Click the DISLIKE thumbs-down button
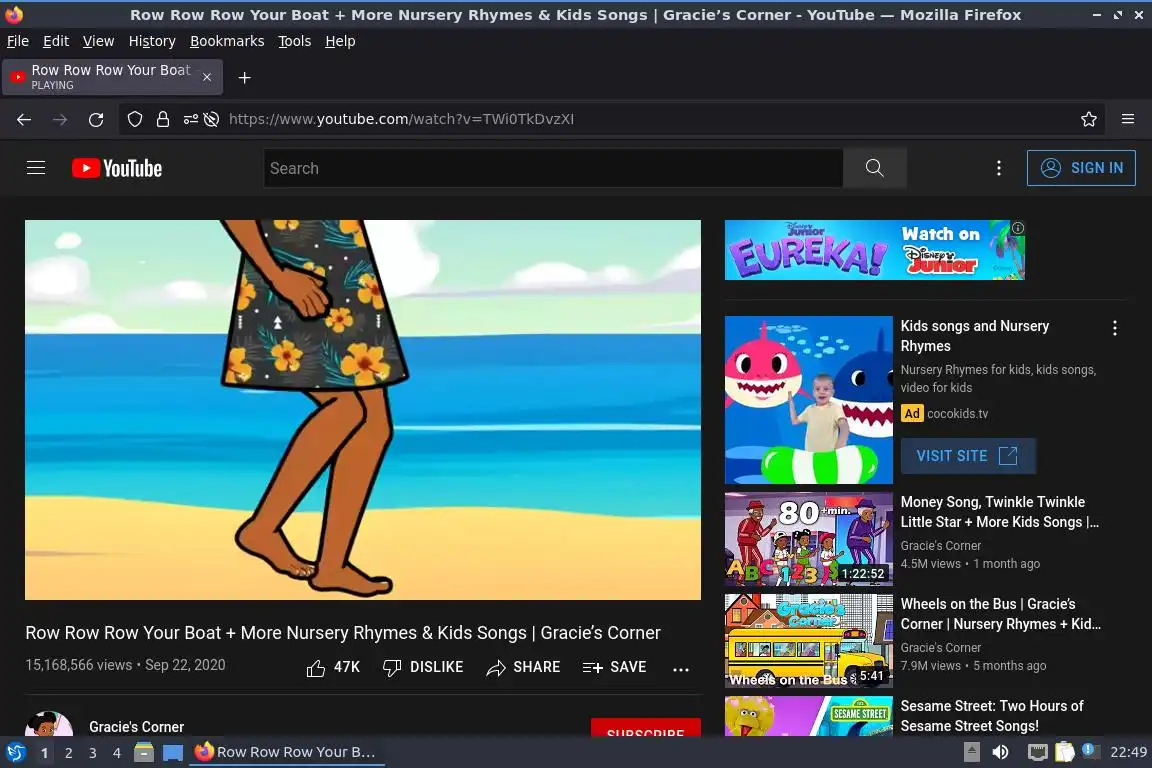The height and width of the screenshot is (768, 1152). [423, 667]
